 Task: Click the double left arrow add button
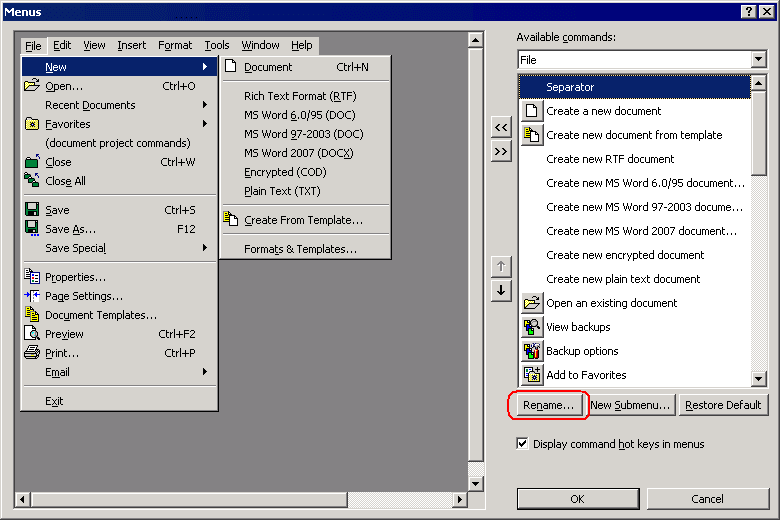click(x=501, y=127)
